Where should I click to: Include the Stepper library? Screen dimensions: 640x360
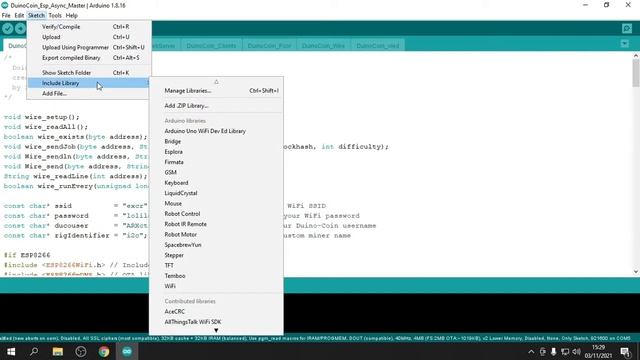(x=216, y=255)
